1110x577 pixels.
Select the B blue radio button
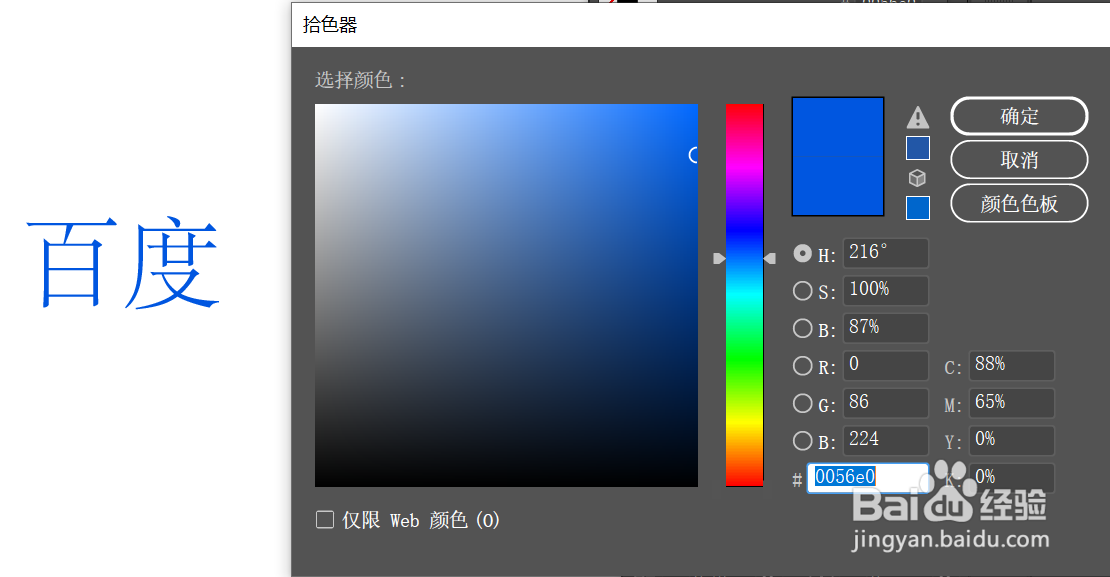click(802, 440)
